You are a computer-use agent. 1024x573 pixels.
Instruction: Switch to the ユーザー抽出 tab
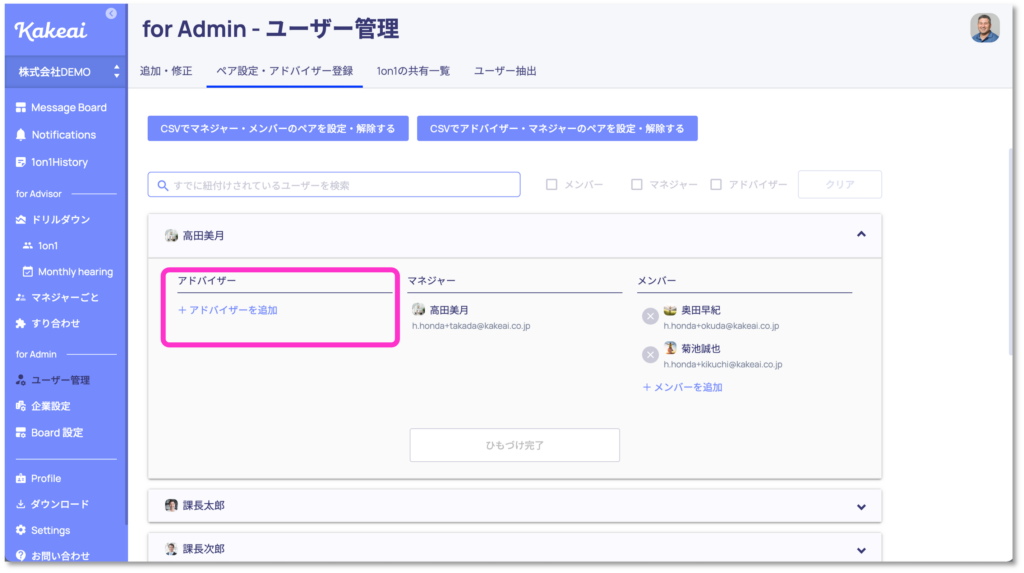(505, 71)
